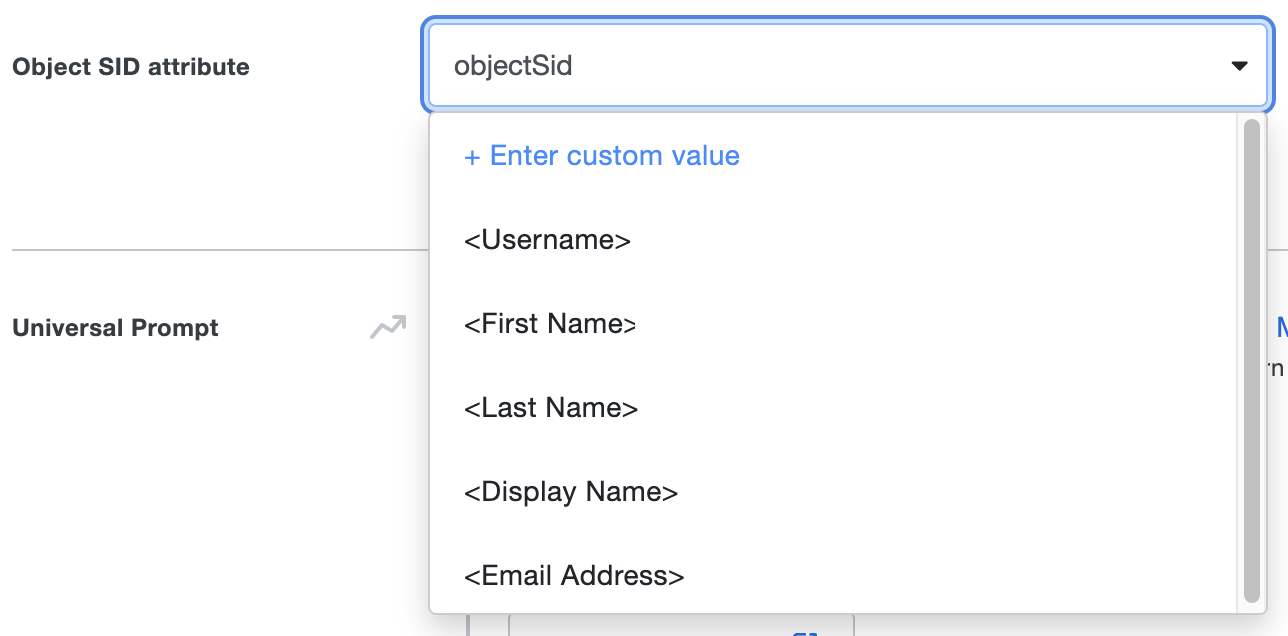
Task: Select the Username option from the dropdown
Action: click(x=547, y=239)
